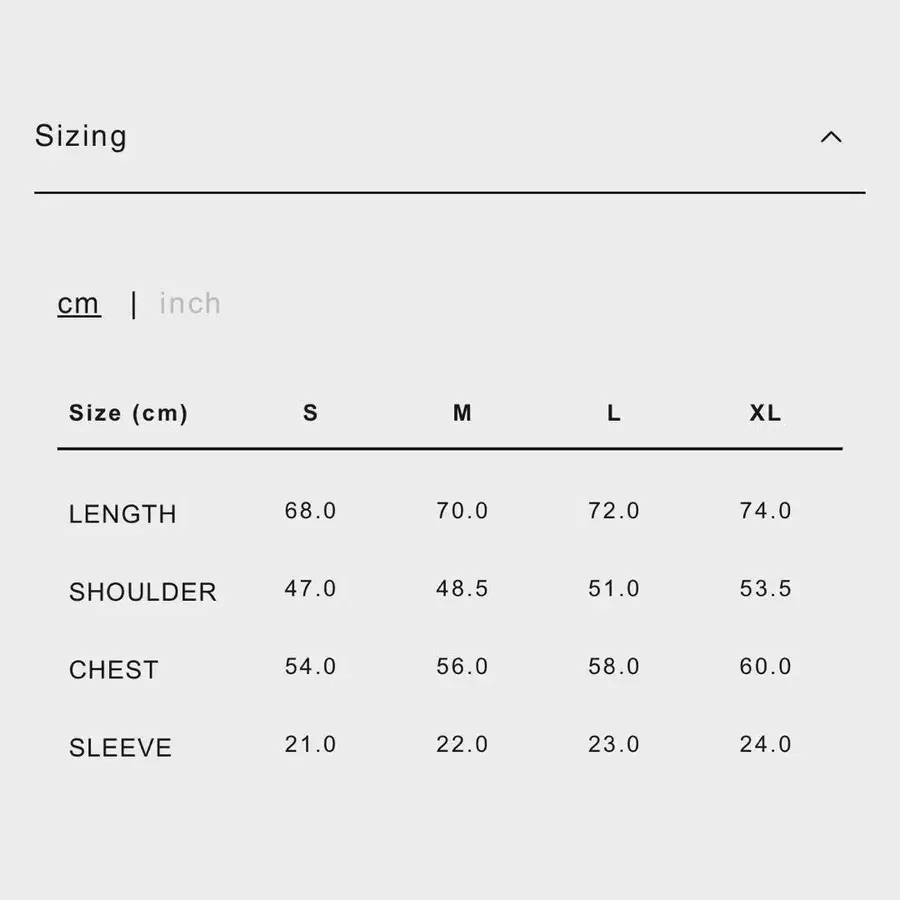
Task: Click the 58.0 chest value for L
Action: pyautogui.click(x=614, y=667)
